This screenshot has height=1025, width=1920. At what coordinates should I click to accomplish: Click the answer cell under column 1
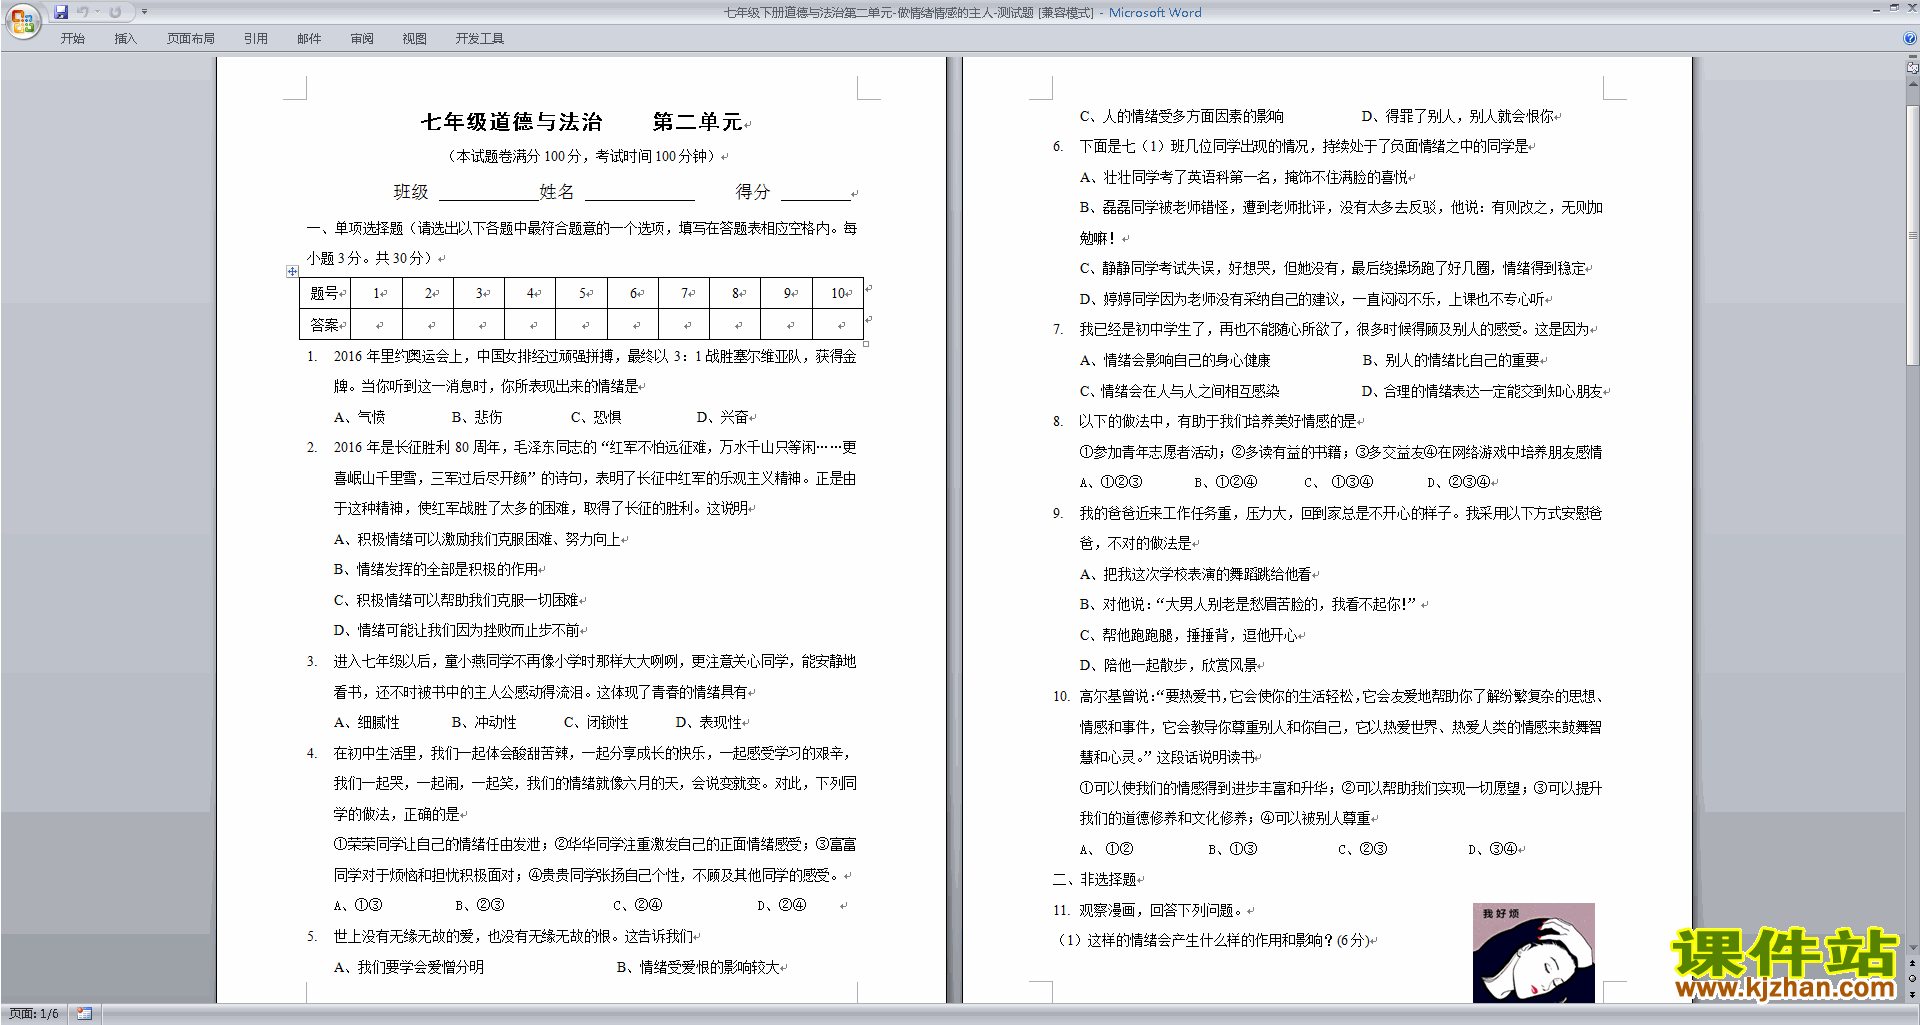click(x=377, y=324)
